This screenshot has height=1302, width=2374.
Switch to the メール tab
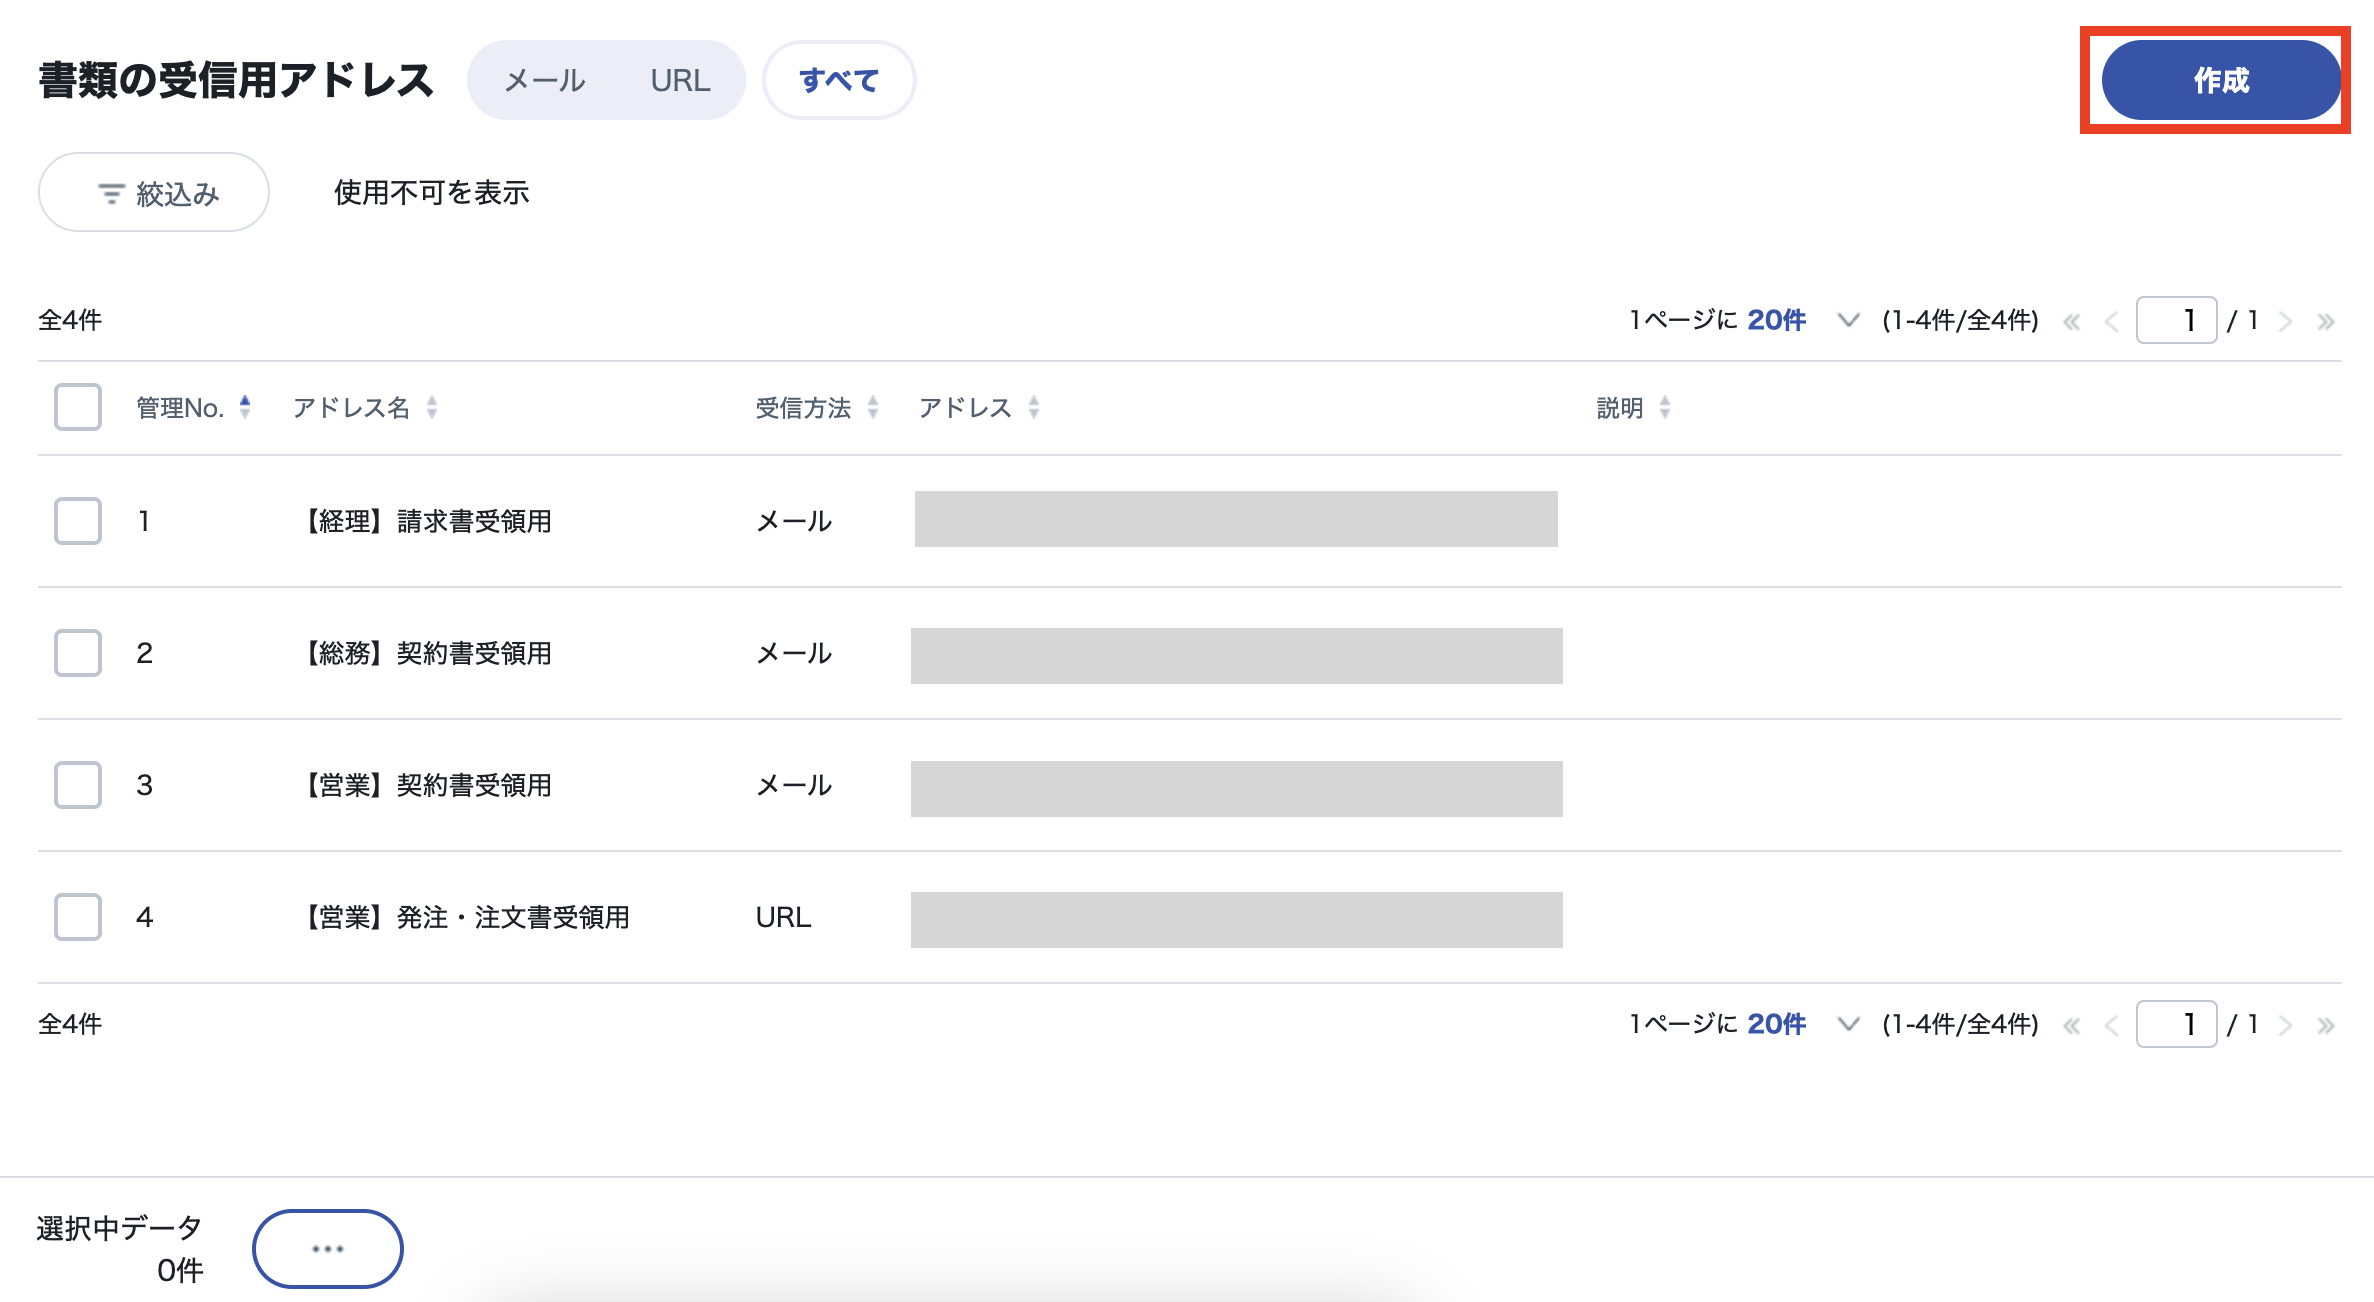tap(545, 80)
